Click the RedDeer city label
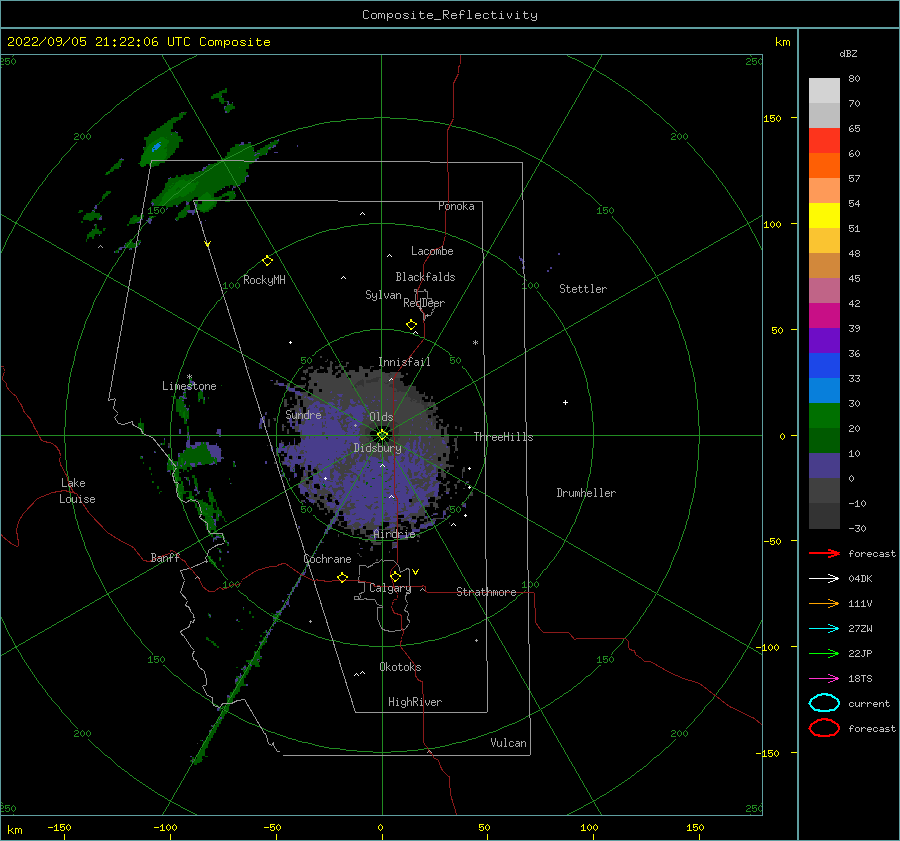 click(424, 303)
